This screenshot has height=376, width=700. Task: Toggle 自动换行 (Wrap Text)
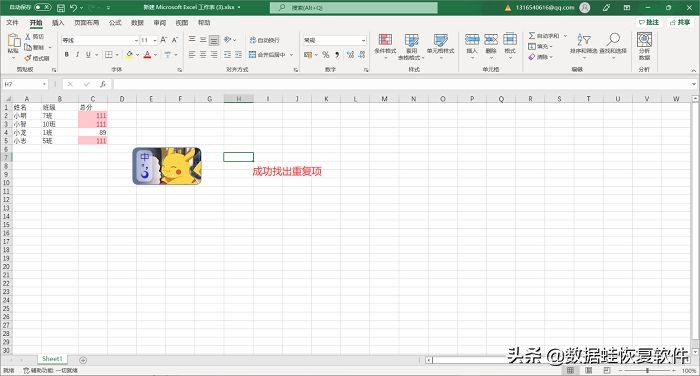pyautogui.click(x=265, y=40)
